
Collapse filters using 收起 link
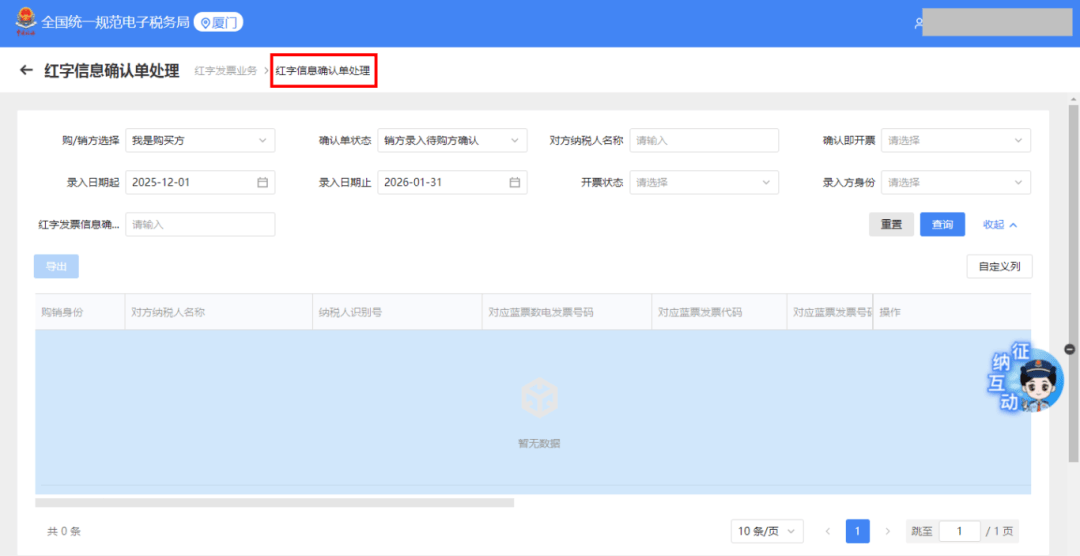(x=1000, y=225)
